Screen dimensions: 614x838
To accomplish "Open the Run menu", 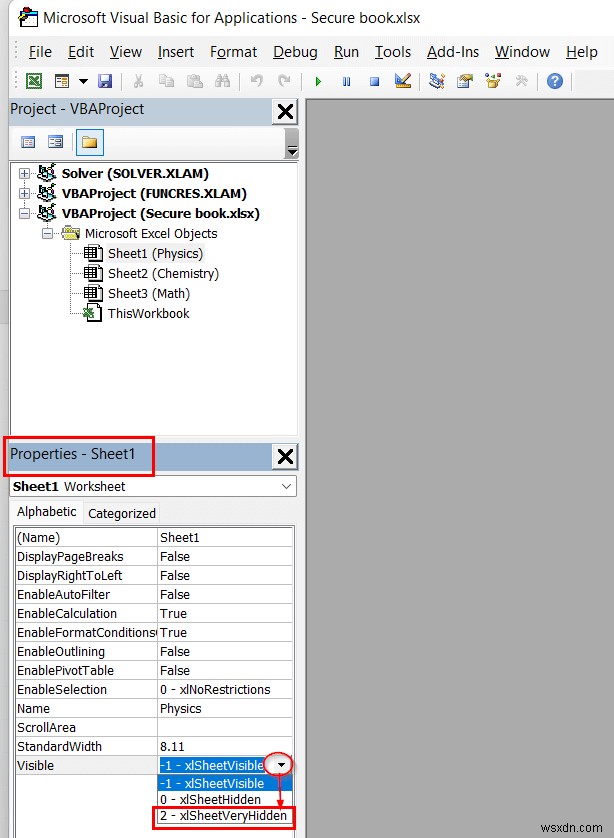I will [x=346, y=52].
